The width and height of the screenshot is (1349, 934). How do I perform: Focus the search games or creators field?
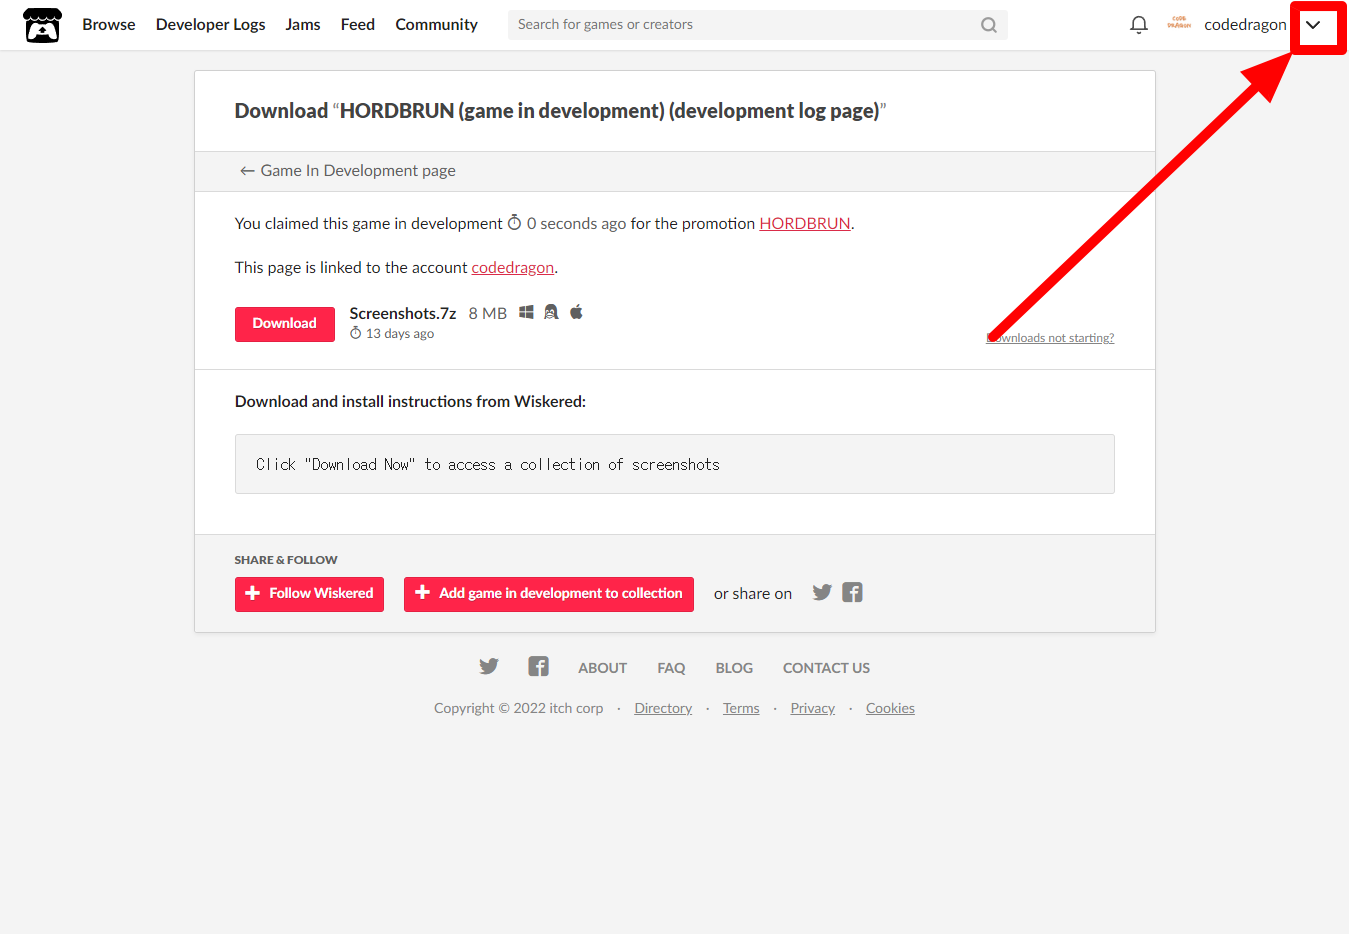pos(757,25)
